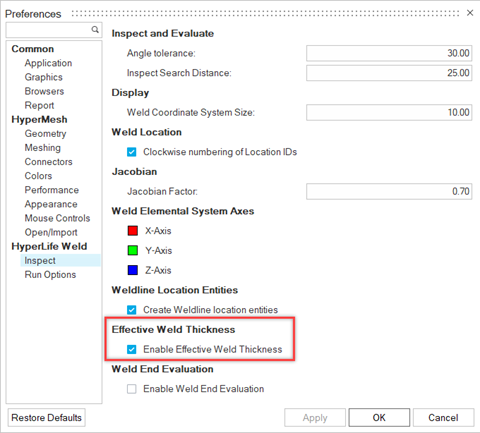Open the green Y-Axis color swatch
The image size is (480, 433).
133,250
